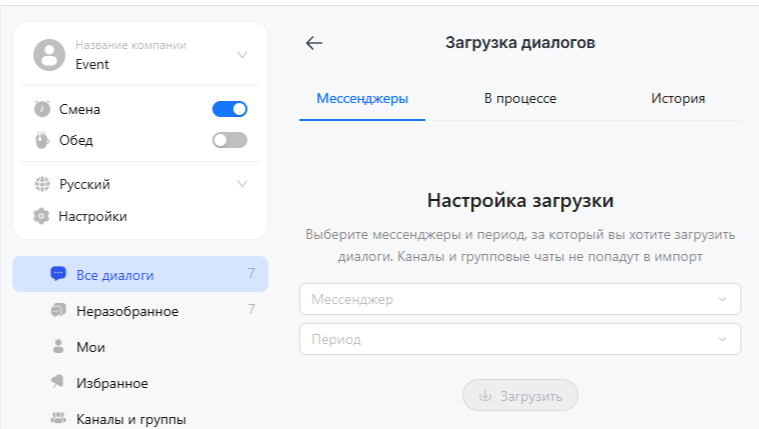Select the Мессенджеры tab

point(362,98)
